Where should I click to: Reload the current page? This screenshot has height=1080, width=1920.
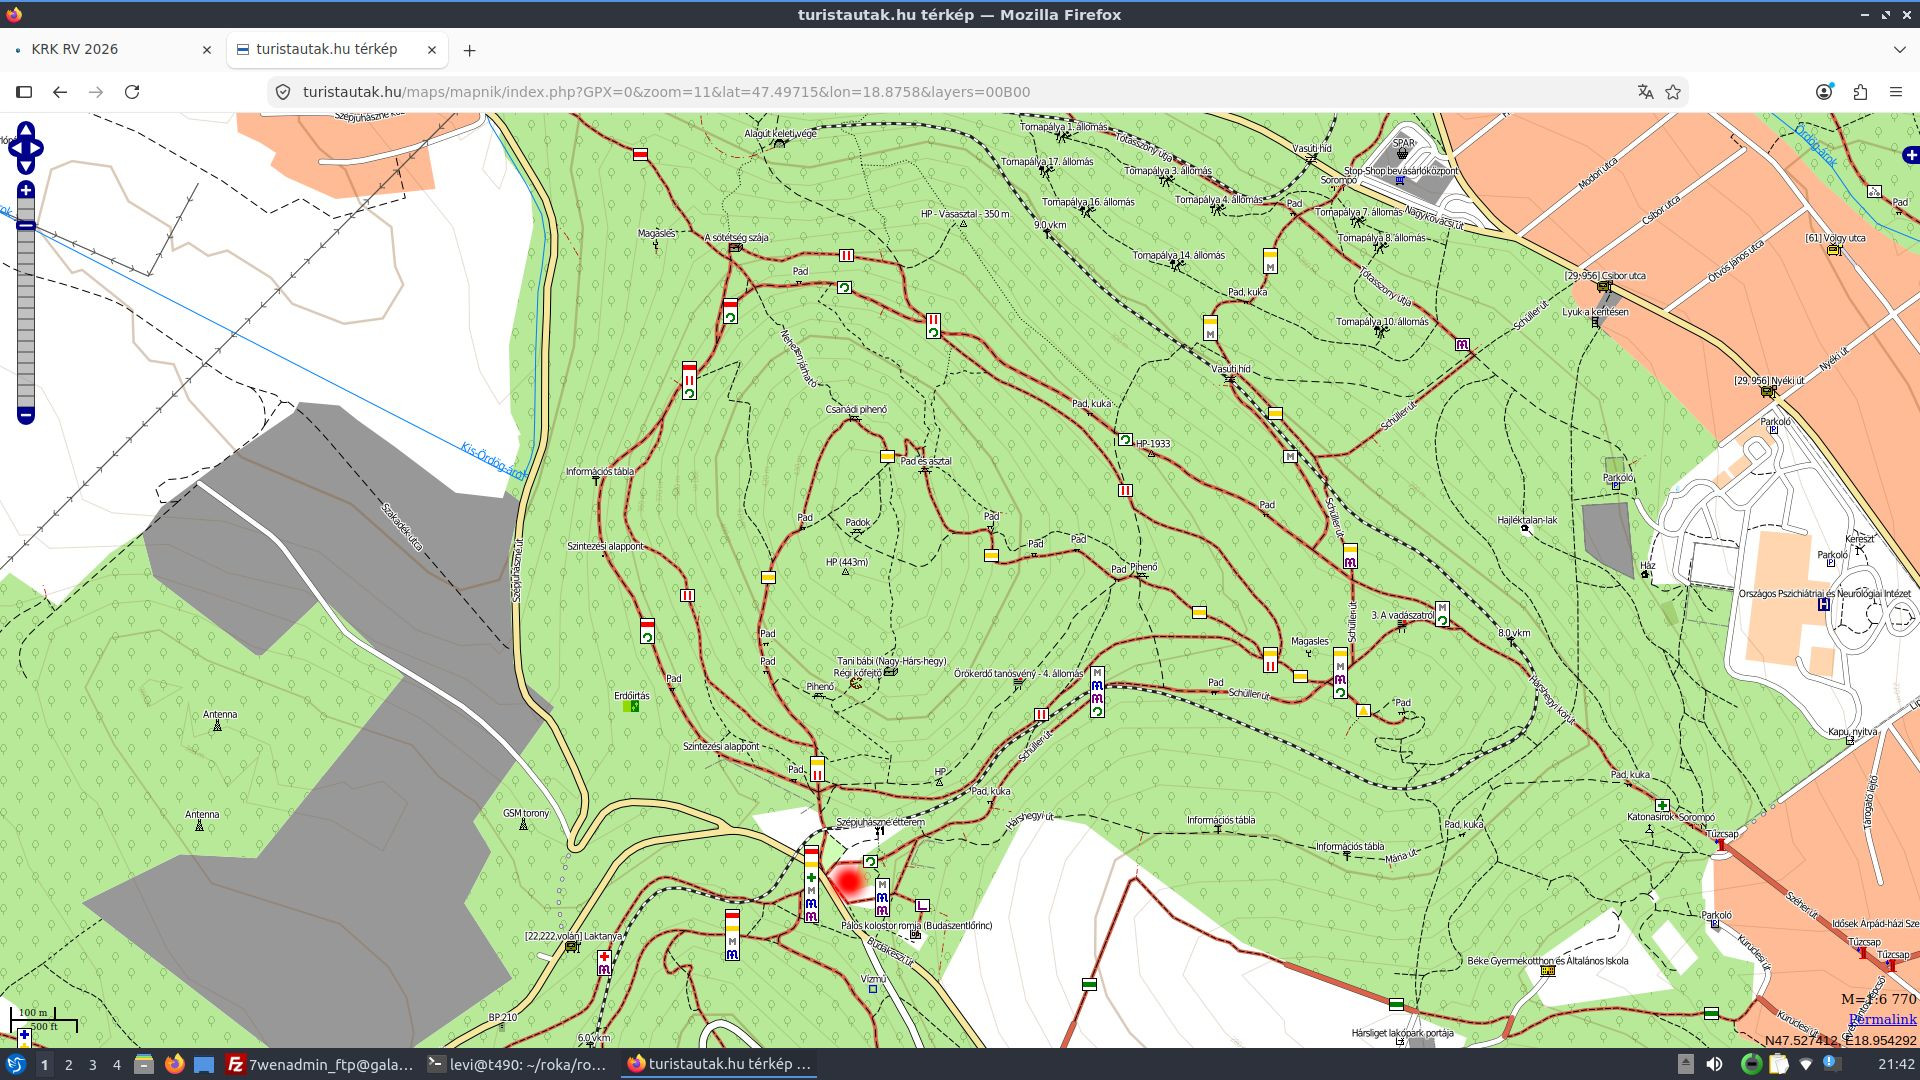click(x=131, y=92)
